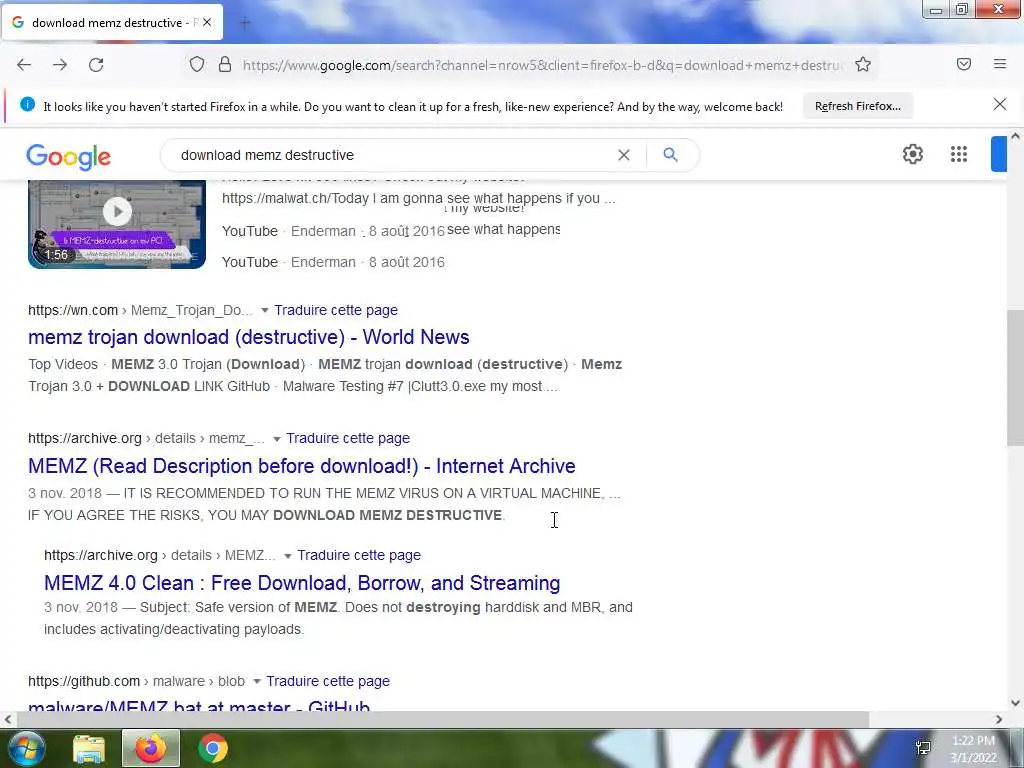This screenshot has width=1024, height=768.
Task: Open 'MEMZ 4.0 Clean : Free Download' result
Action: [x=302, y=583]
